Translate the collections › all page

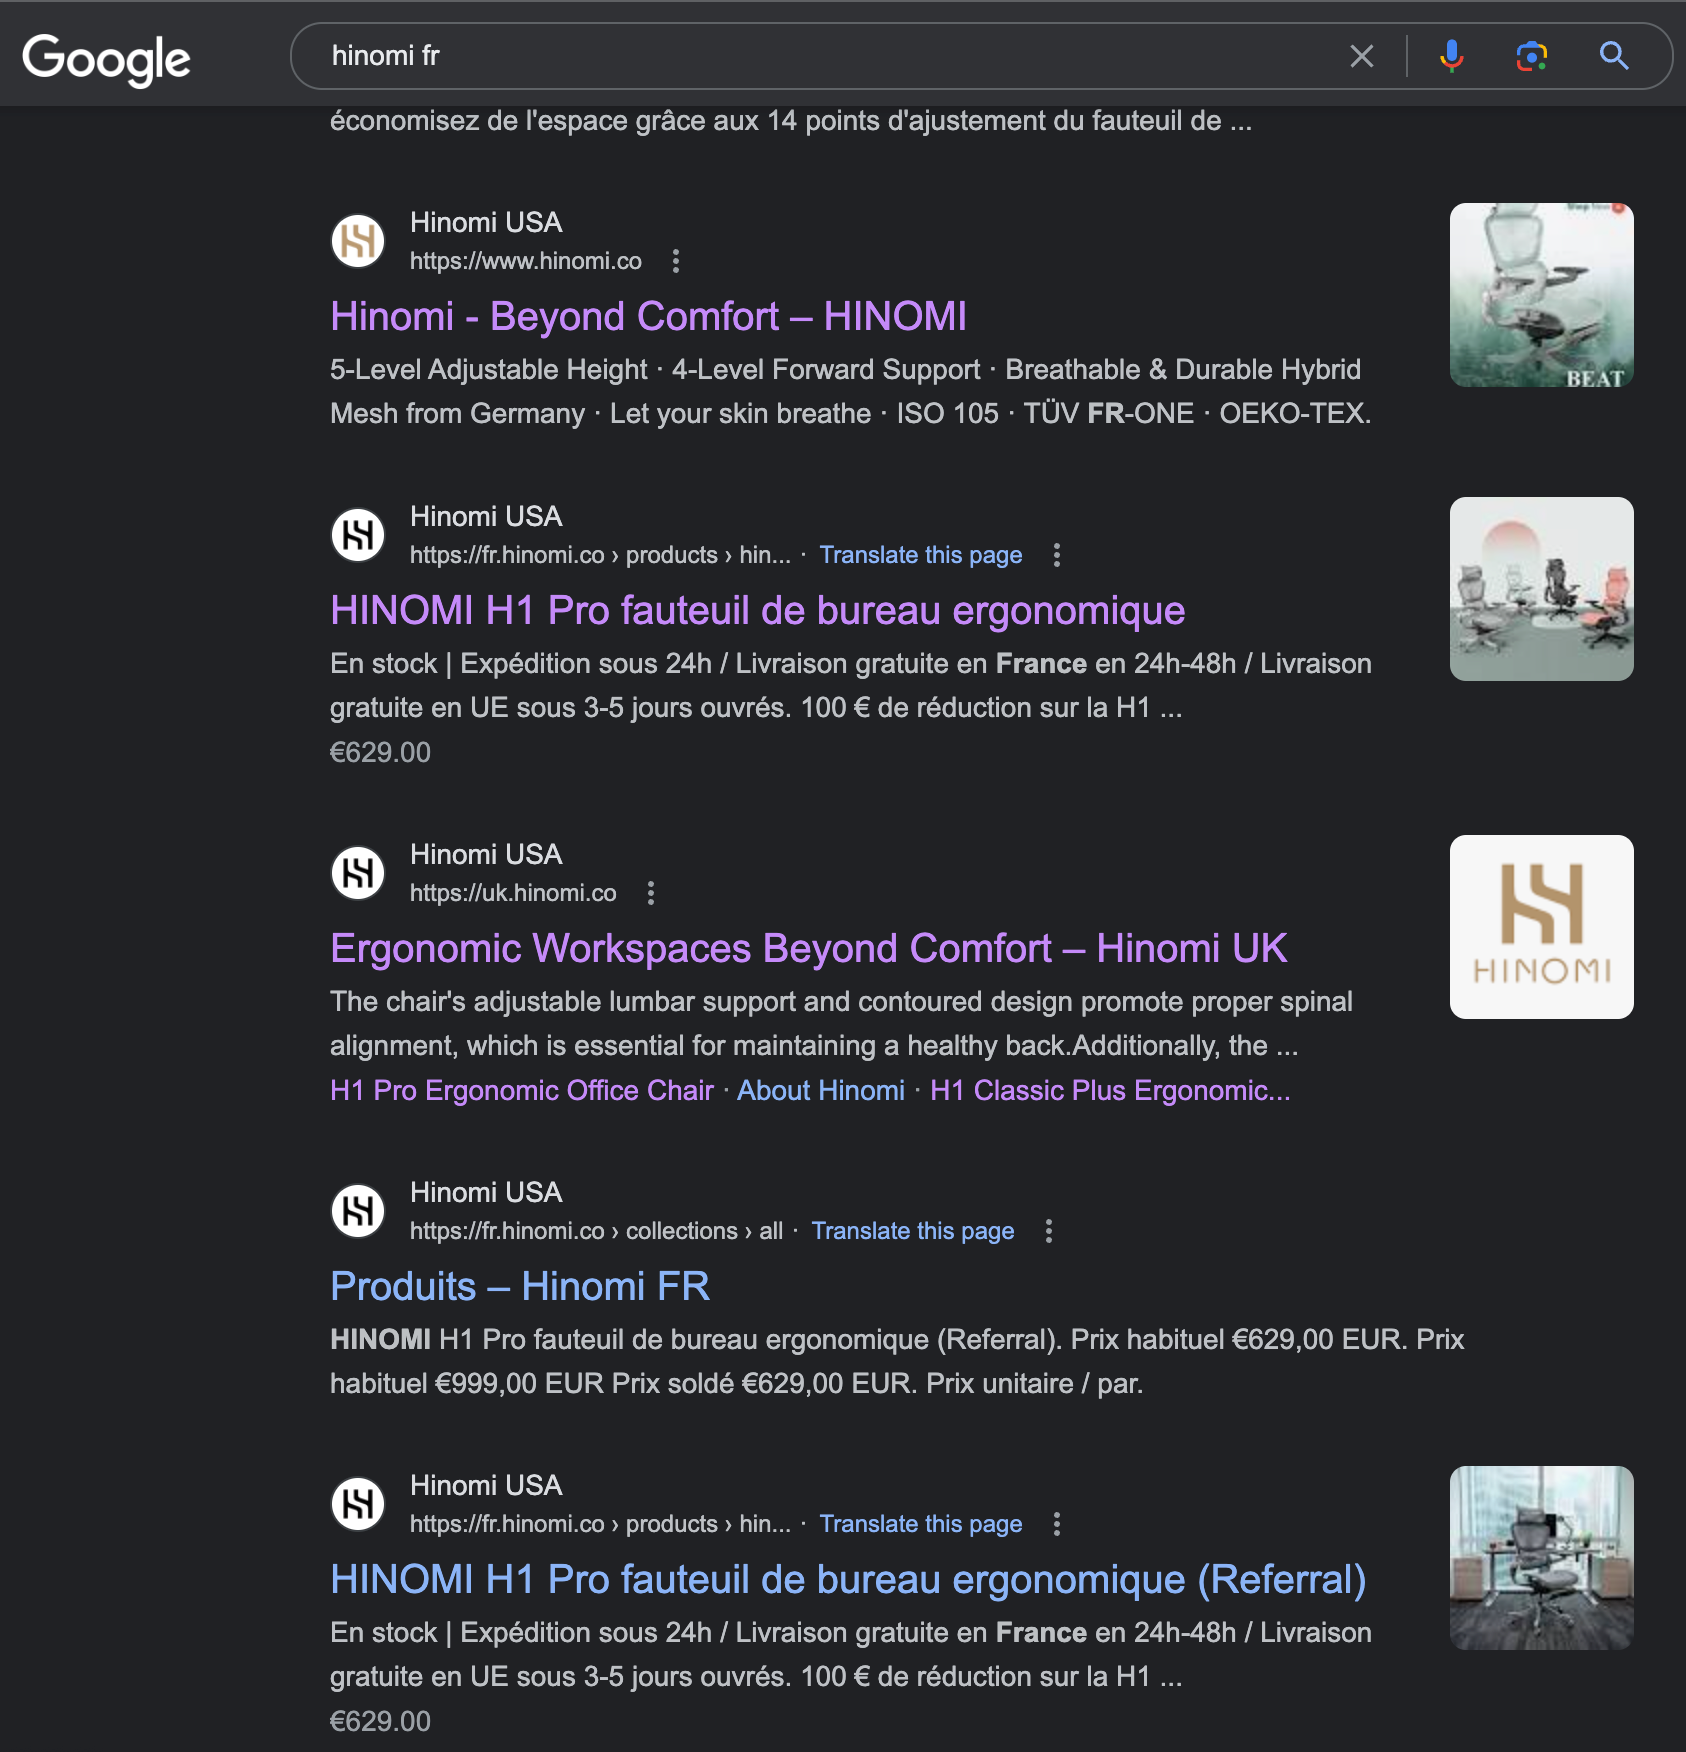coord(912,1231)
